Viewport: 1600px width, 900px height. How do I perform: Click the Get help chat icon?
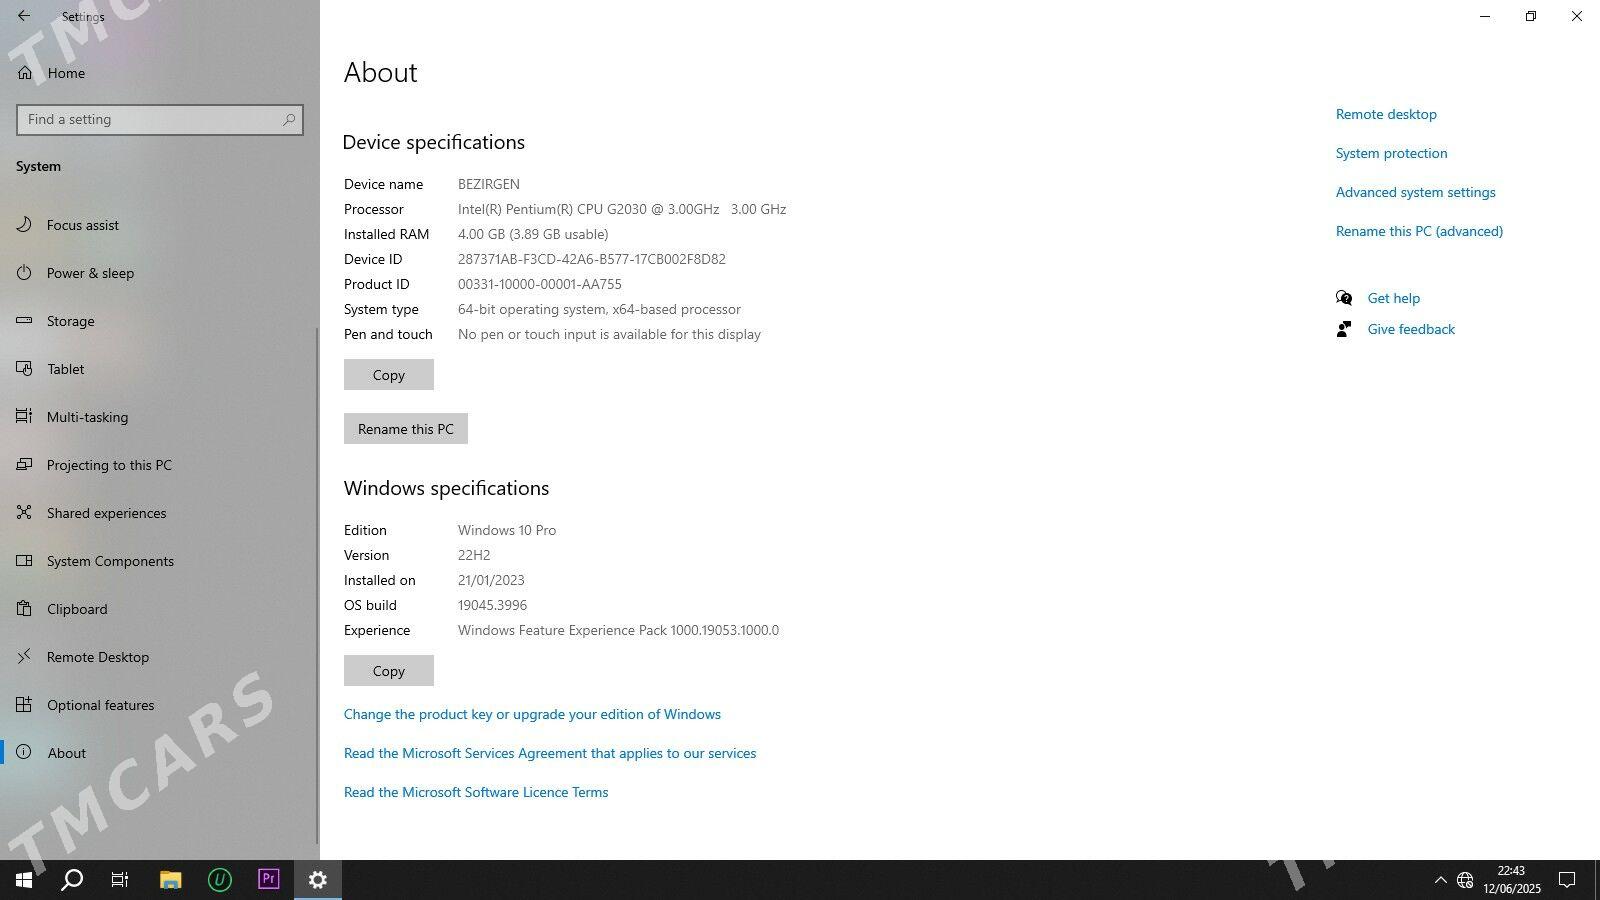1344,298
